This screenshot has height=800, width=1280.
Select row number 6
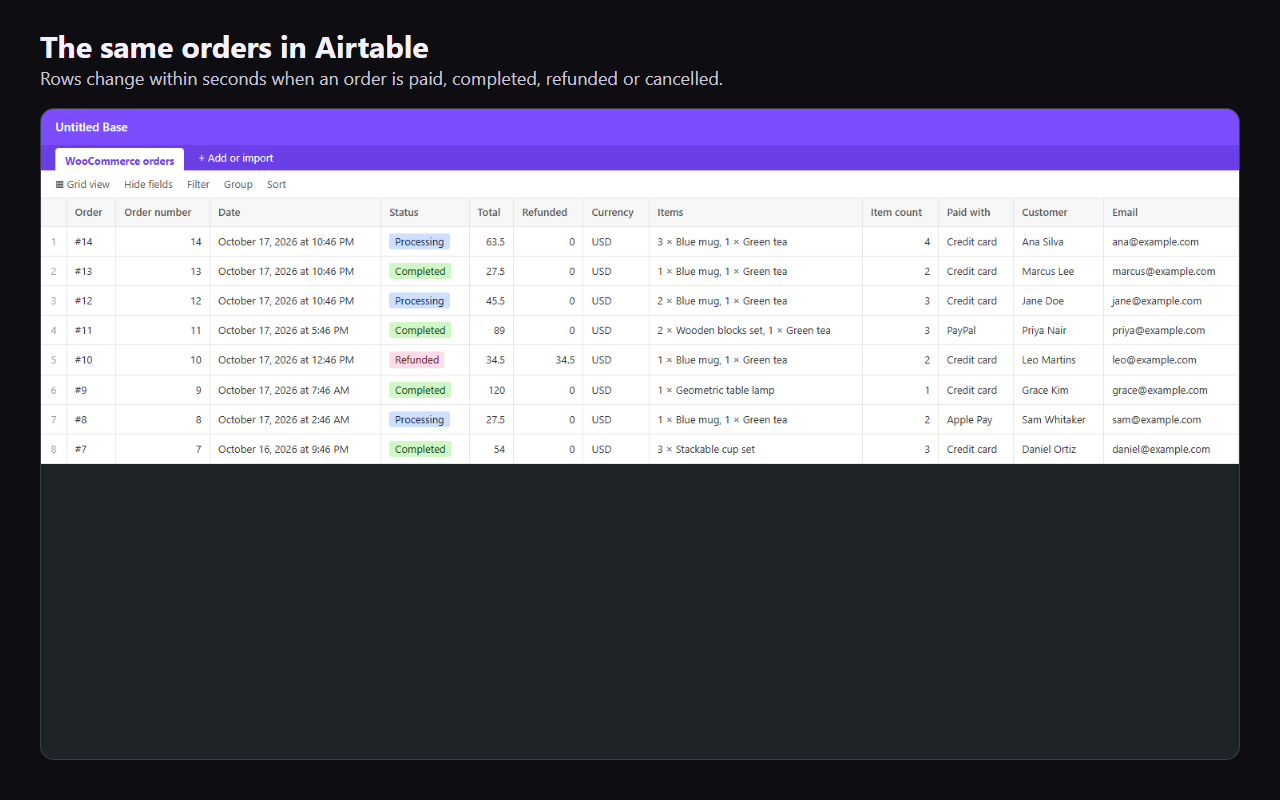pyautogui.click(x=54, y=390)
